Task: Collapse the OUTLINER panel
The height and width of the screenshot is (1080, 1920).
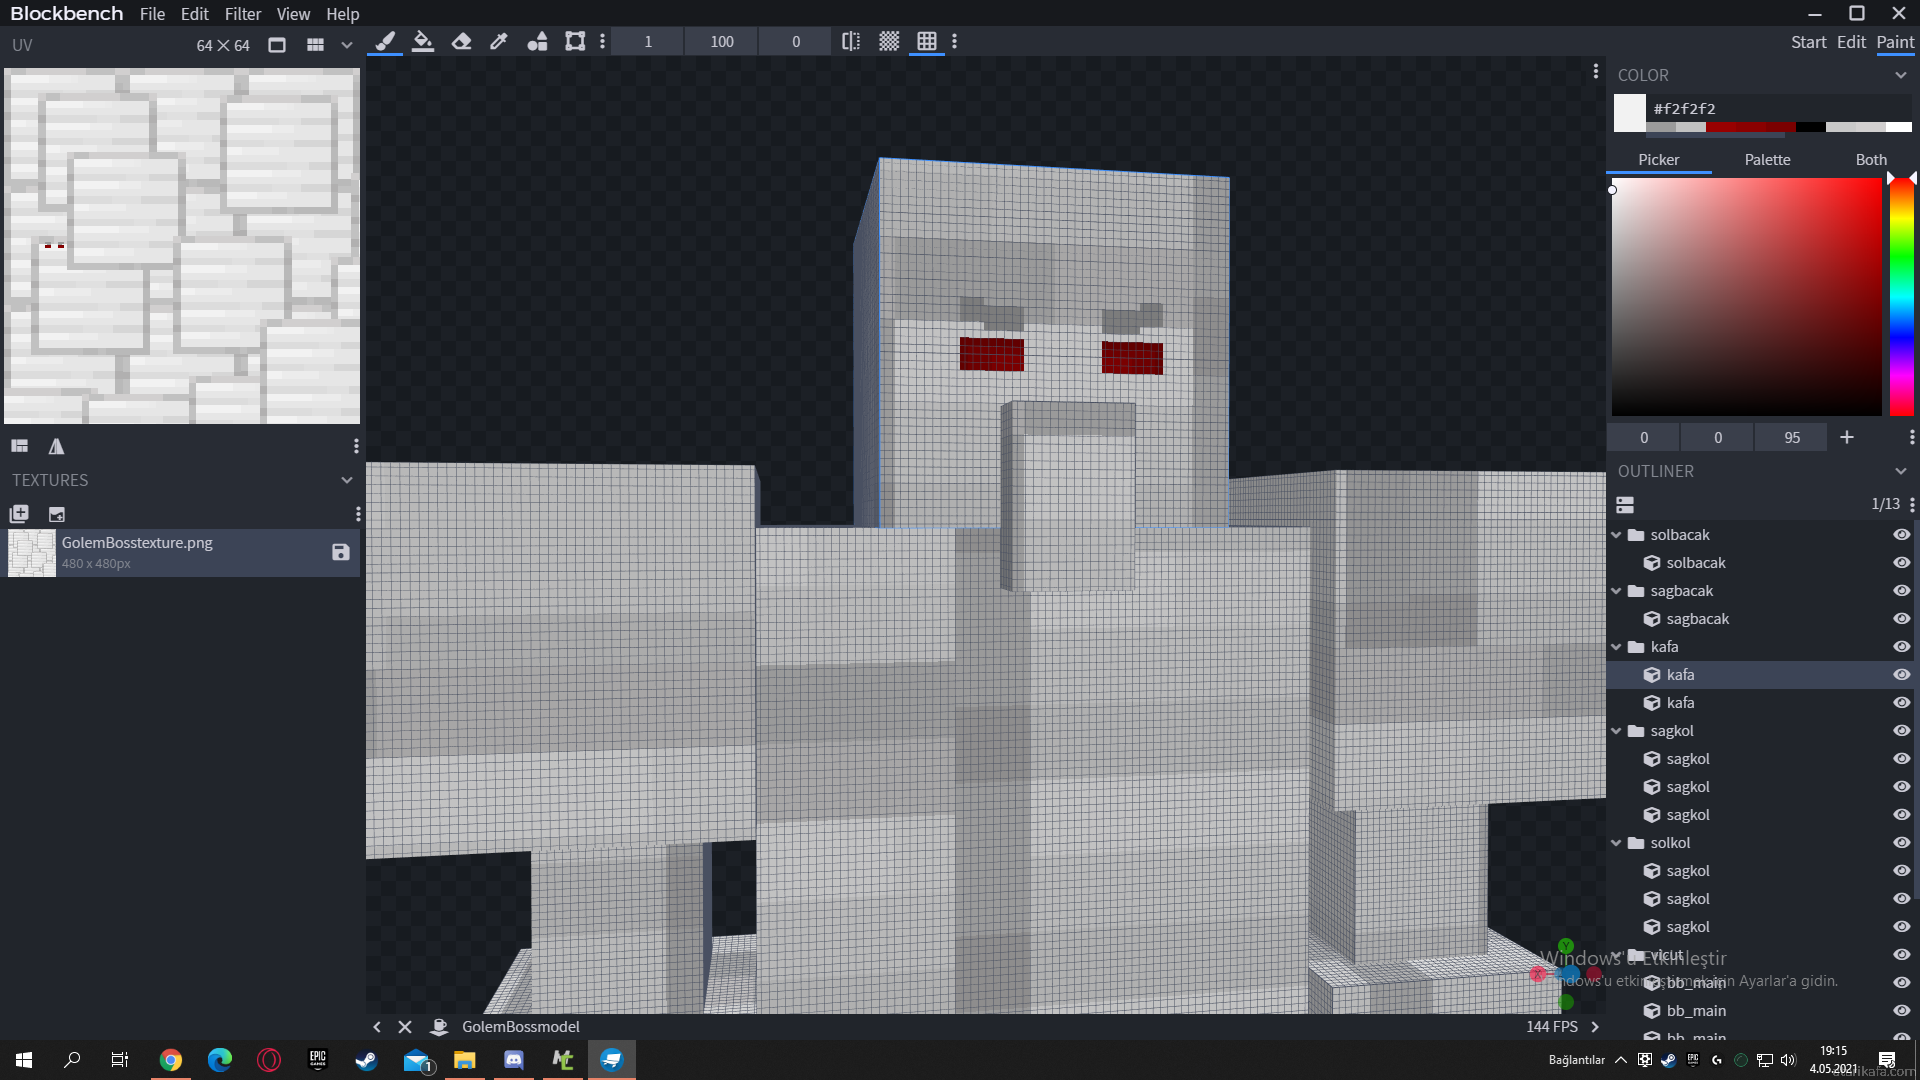Action: tap(1900, 471)
